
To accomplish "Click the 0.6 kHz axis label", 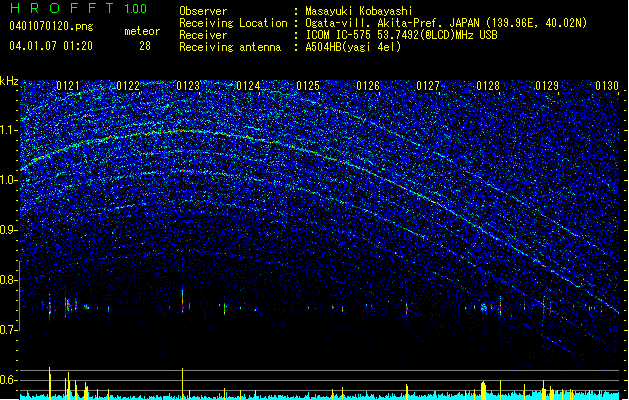I will click(9, 380).
